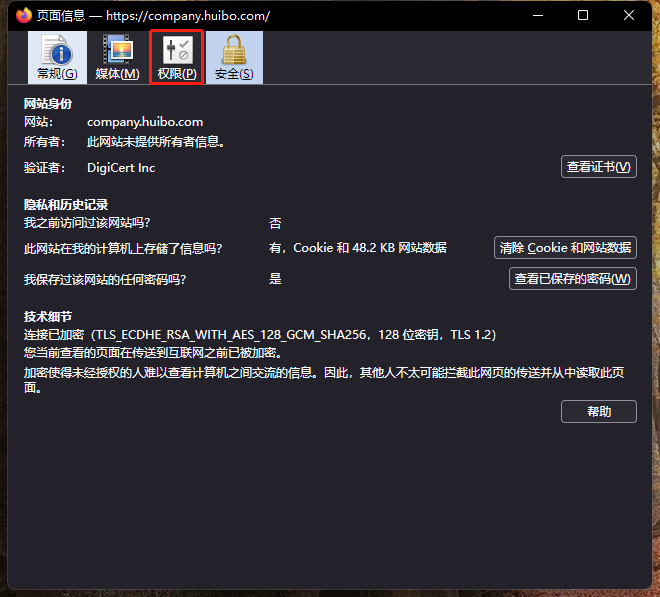The width and height of the screenshot is (660, 597).
Task: Switch to the Media (媒体) tab
Action: pos(117,57)
